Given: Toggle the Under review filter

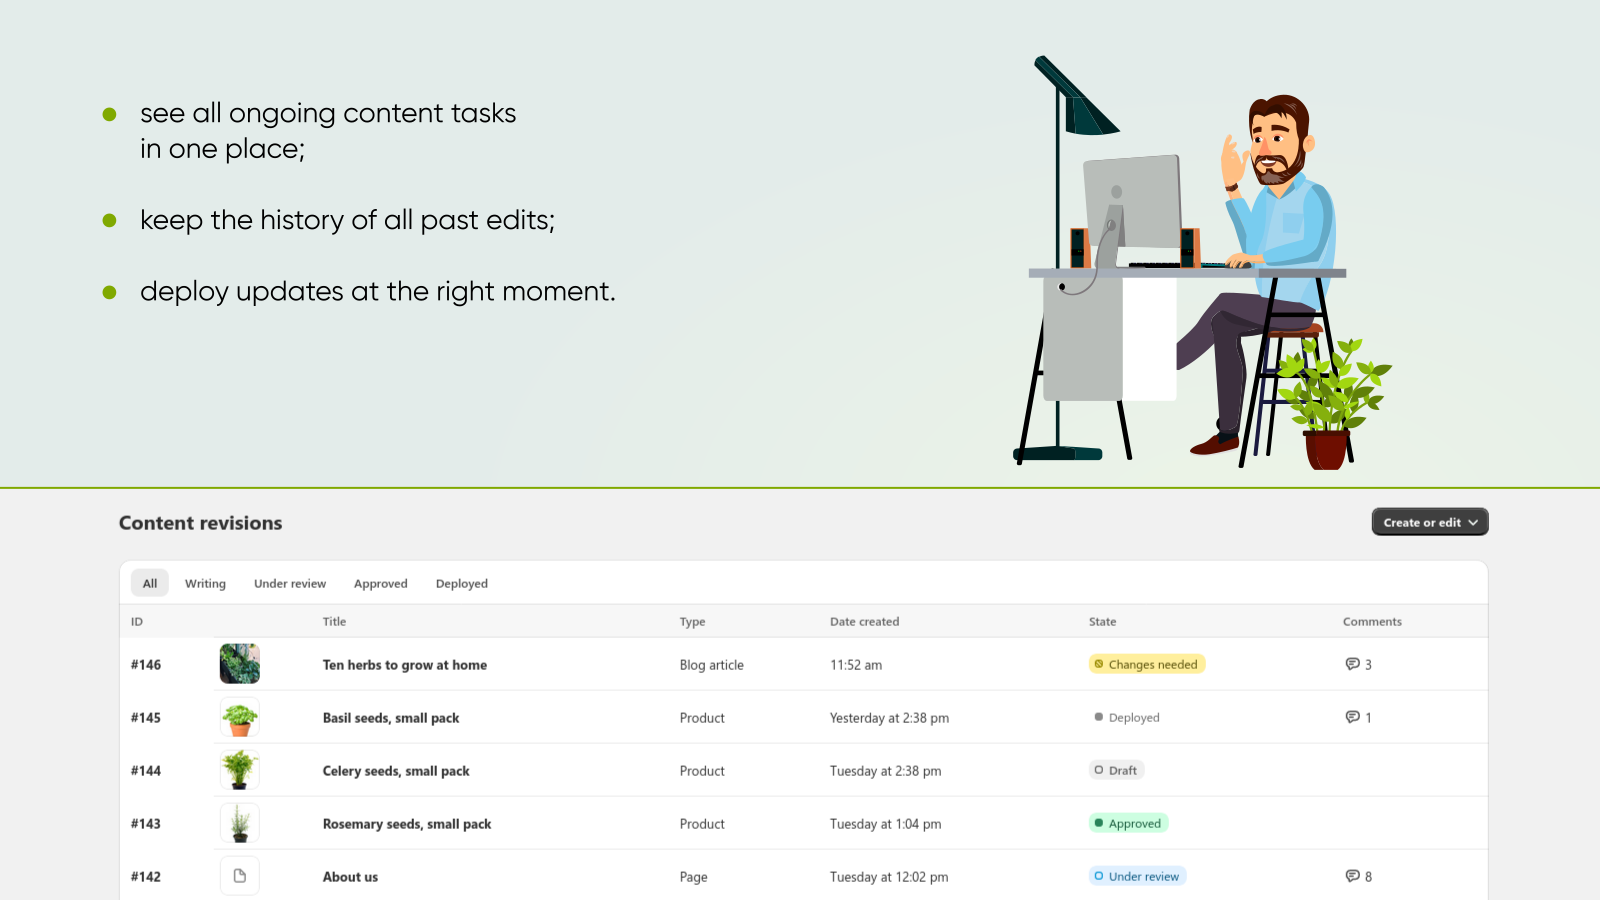Looking at the screenshot, I should 289,583.
